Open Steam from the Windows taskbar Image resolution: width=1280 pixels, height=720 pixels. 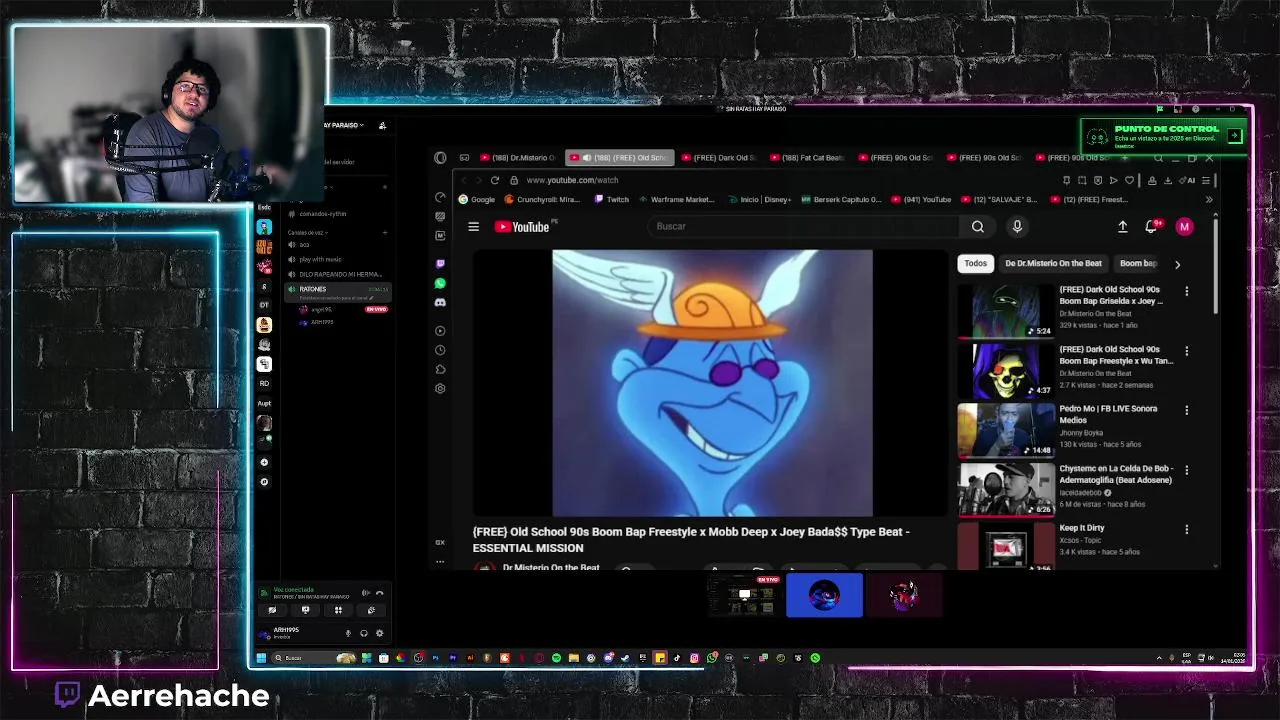[x=625, y=658]
